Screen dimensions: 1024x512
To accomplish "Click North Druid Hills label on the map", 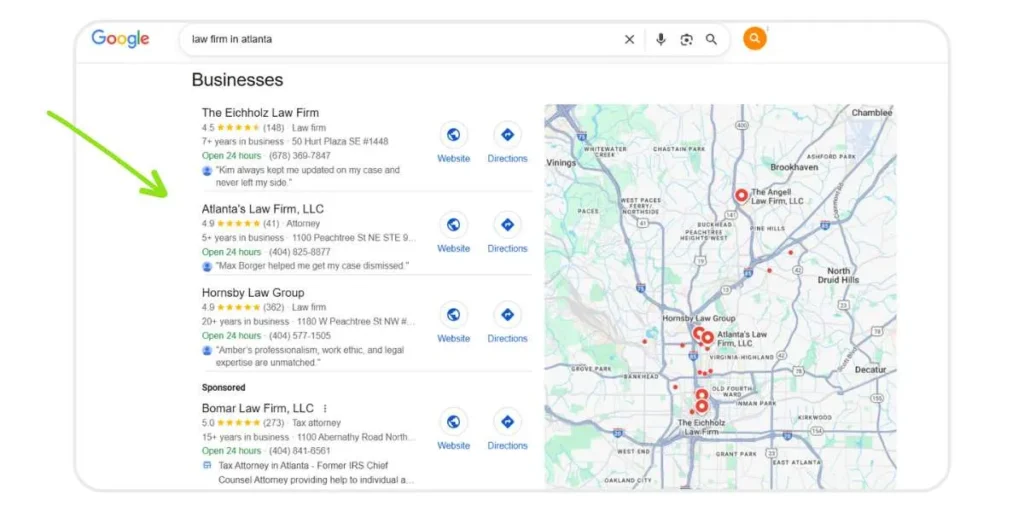I will click(x=839, y=276).
